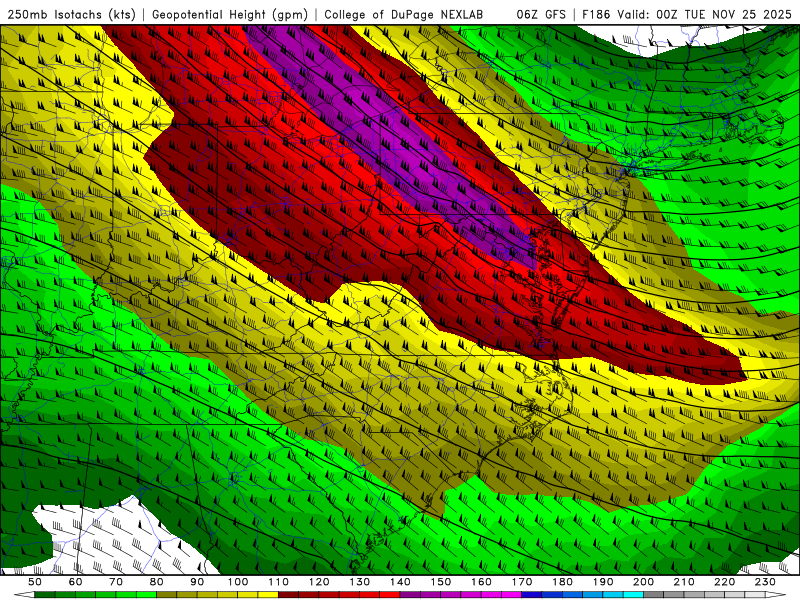Select the cyan swatch just before 200
The height and width of the screenshot is (600, 800).
coord(633,595)
